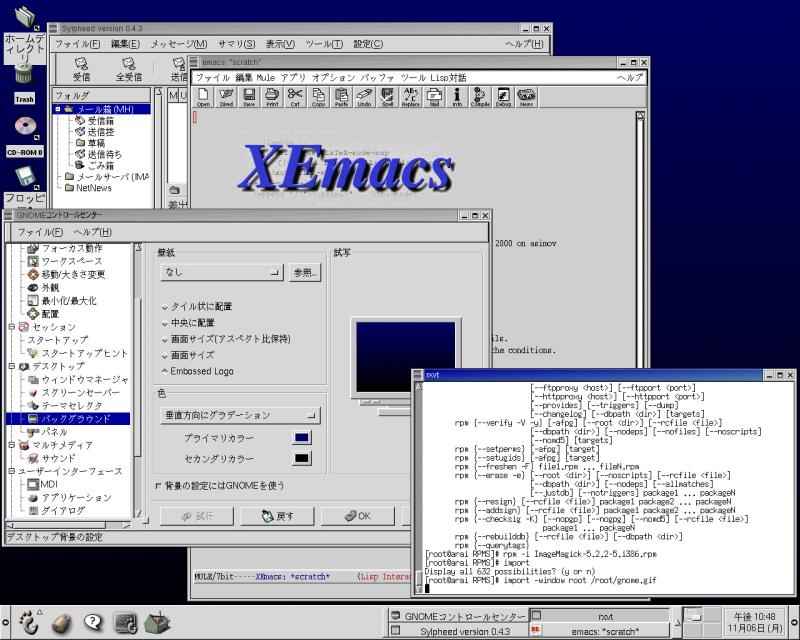This screenshot has width=800, height=640.
Task: Open the help question mark launcher in panel
Action: 93,622
